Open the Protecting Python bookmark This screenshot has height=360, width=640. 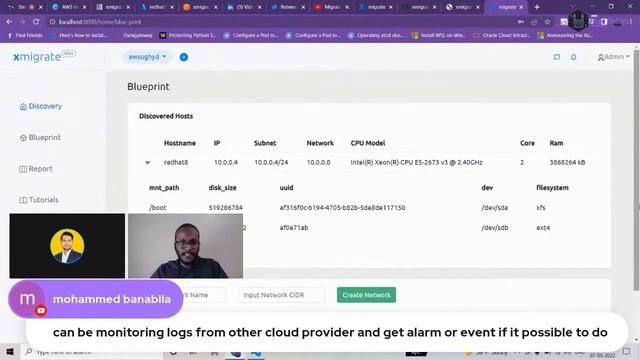pos(188,36)
